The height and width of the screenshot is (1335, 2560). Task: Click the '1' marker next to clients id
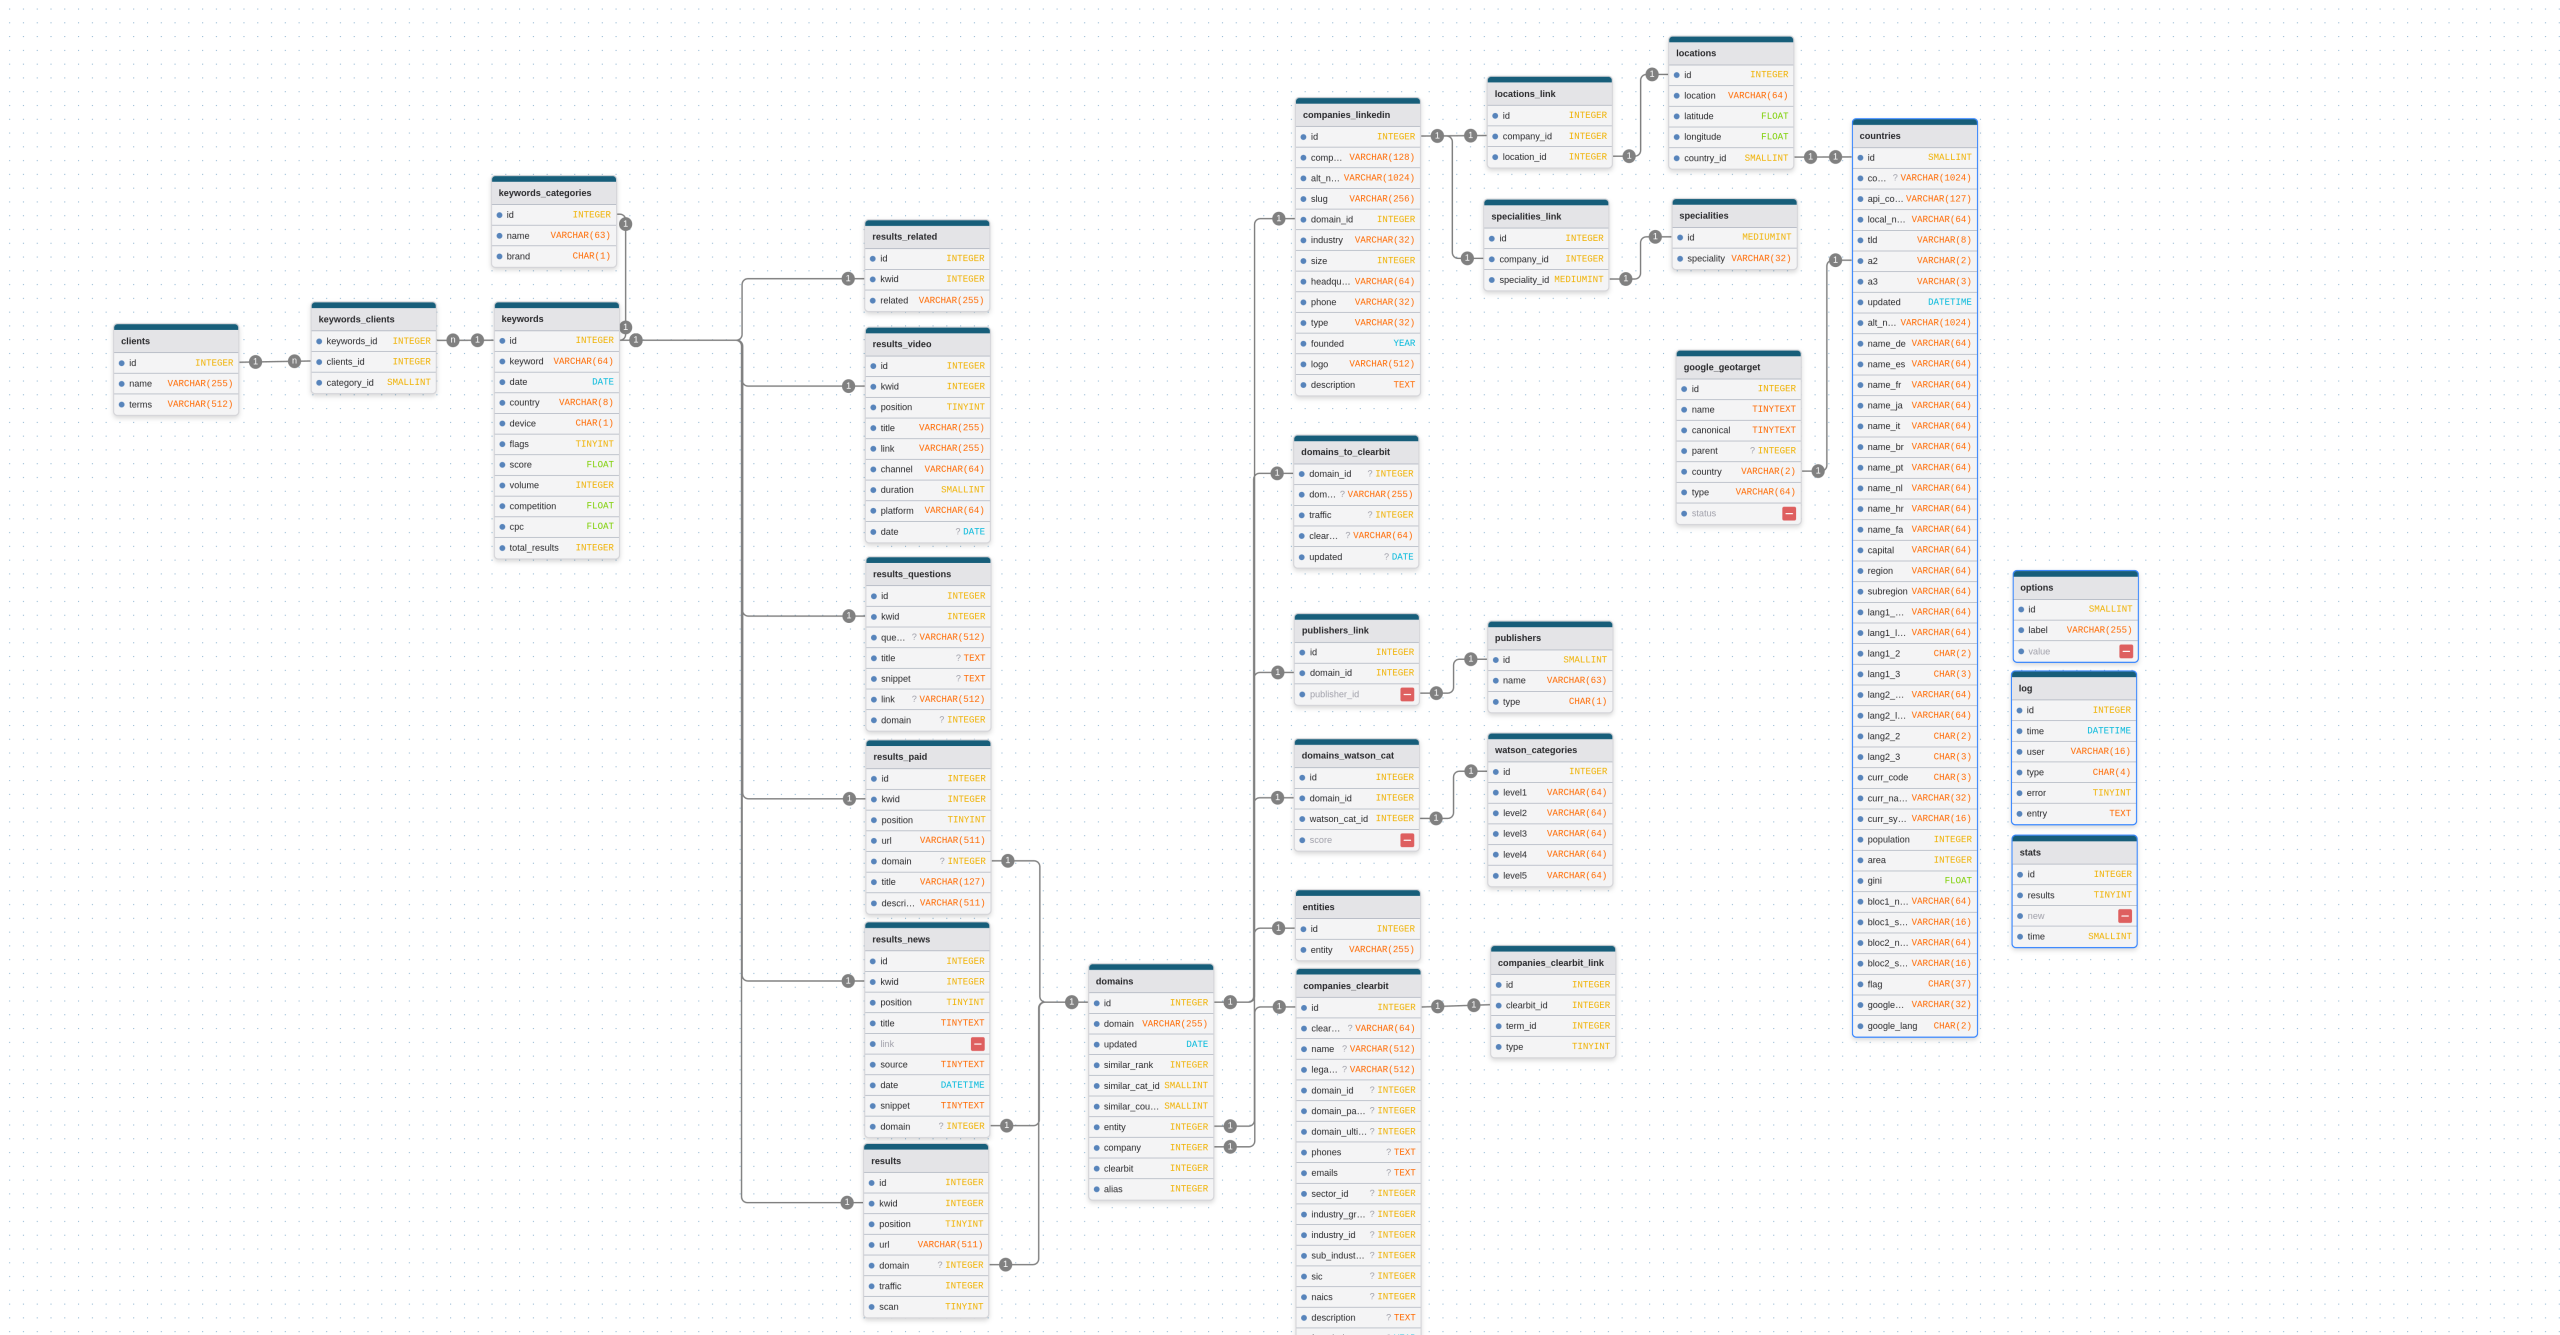256,362
